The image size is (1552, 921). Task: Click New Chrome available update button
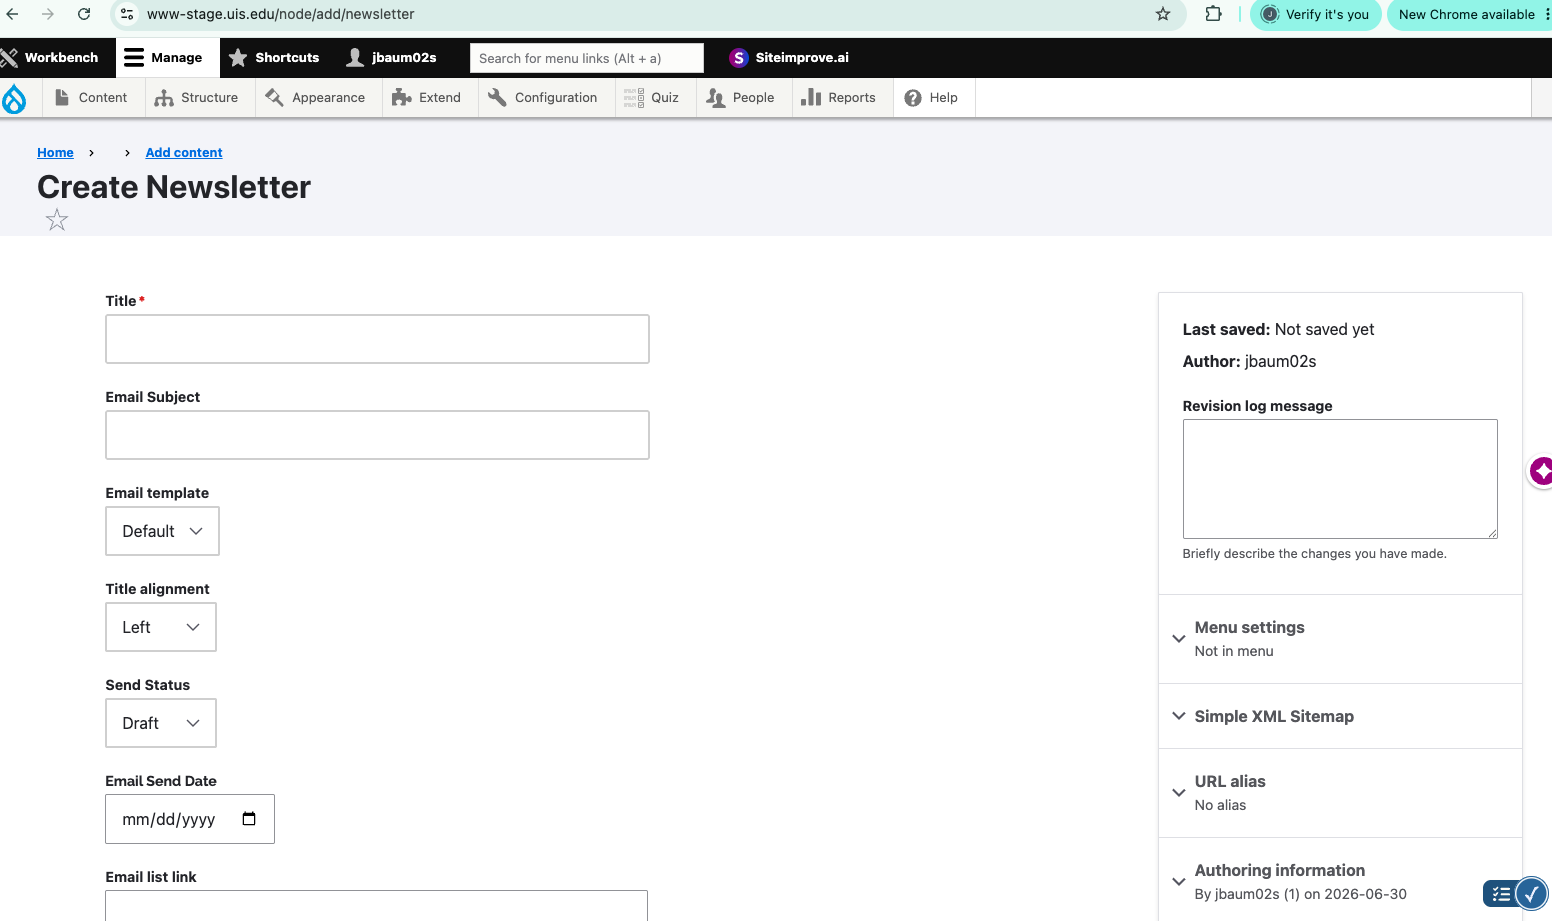tap(1469, 14)
